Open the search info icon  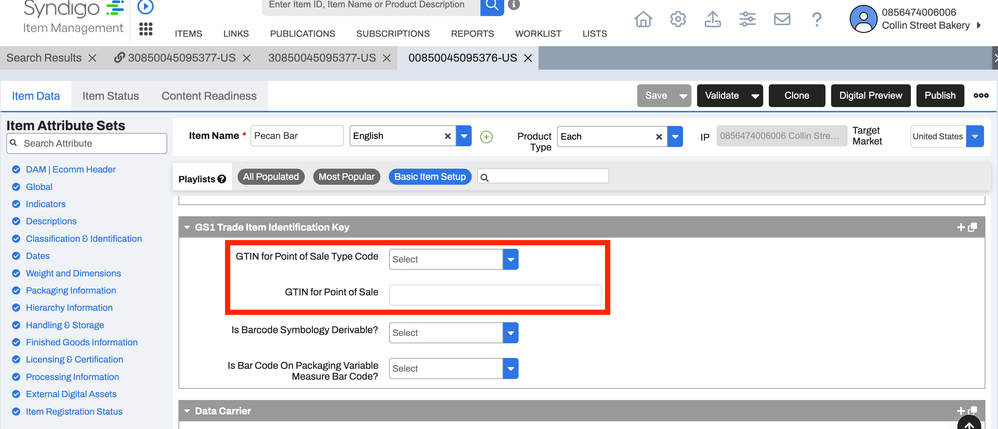click(514, 5)
